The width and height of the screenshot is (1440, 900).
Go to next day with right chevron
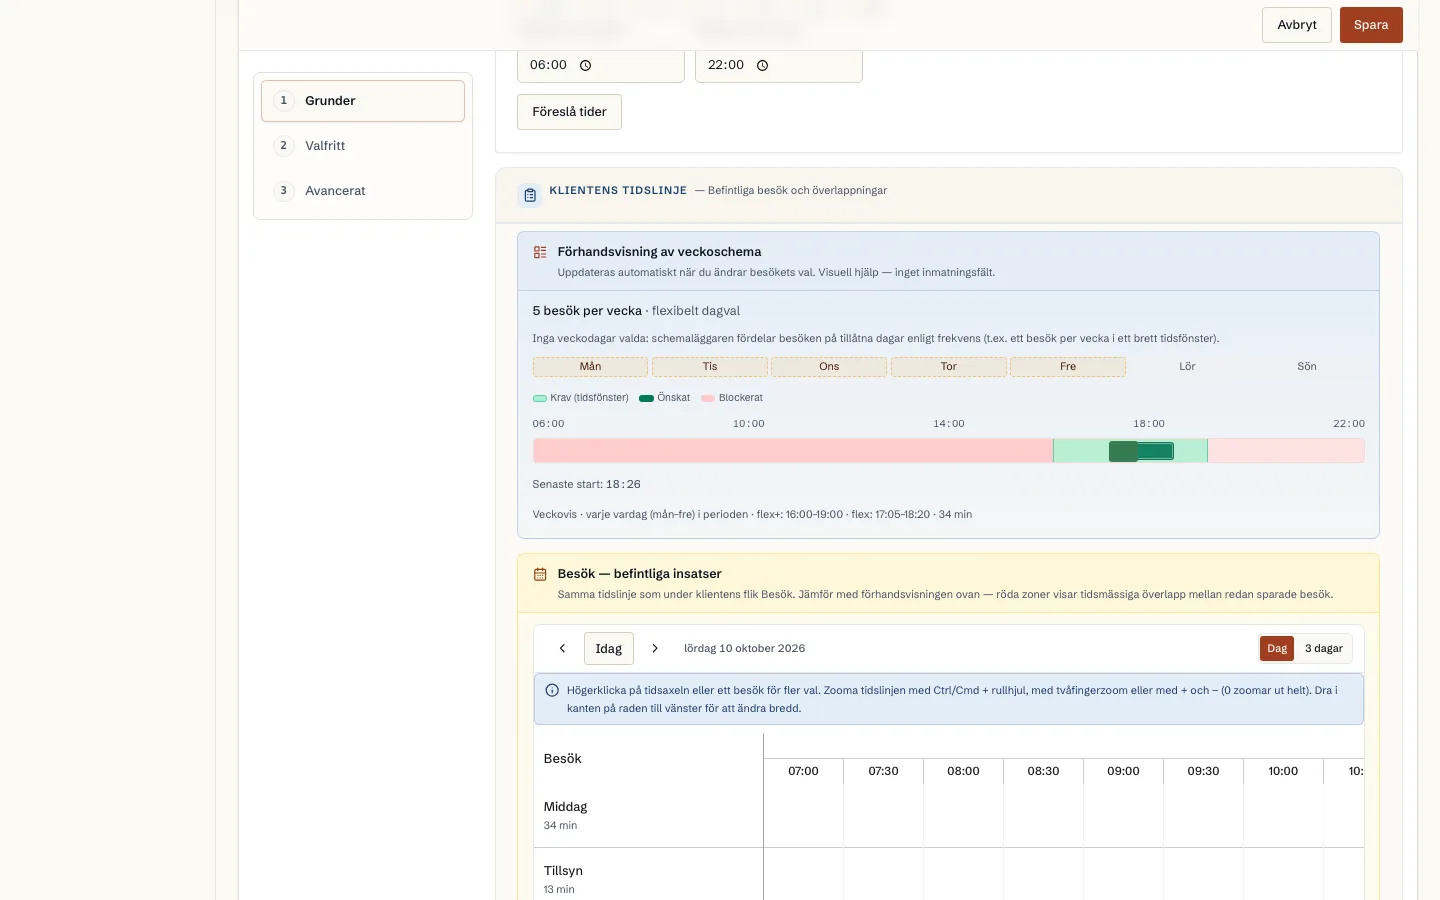point(655,649)
